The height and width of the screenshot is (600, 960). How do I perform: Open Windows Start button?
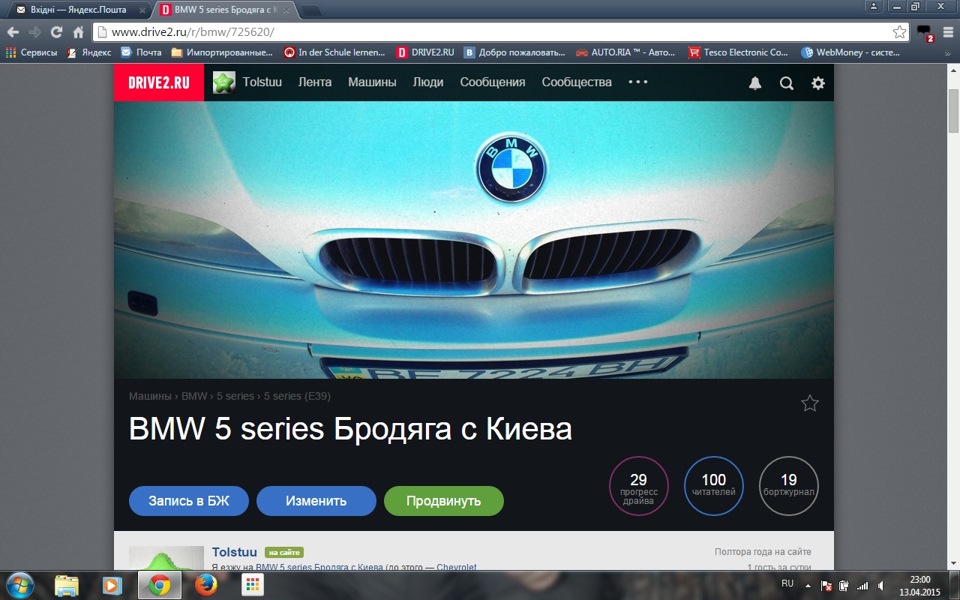(20, 585)
